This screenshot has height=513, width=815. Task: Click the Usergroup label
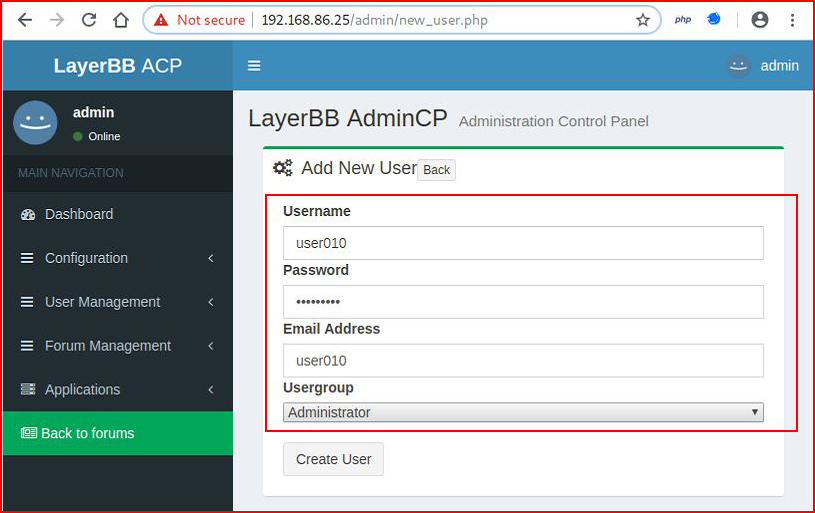coord(318,388)
